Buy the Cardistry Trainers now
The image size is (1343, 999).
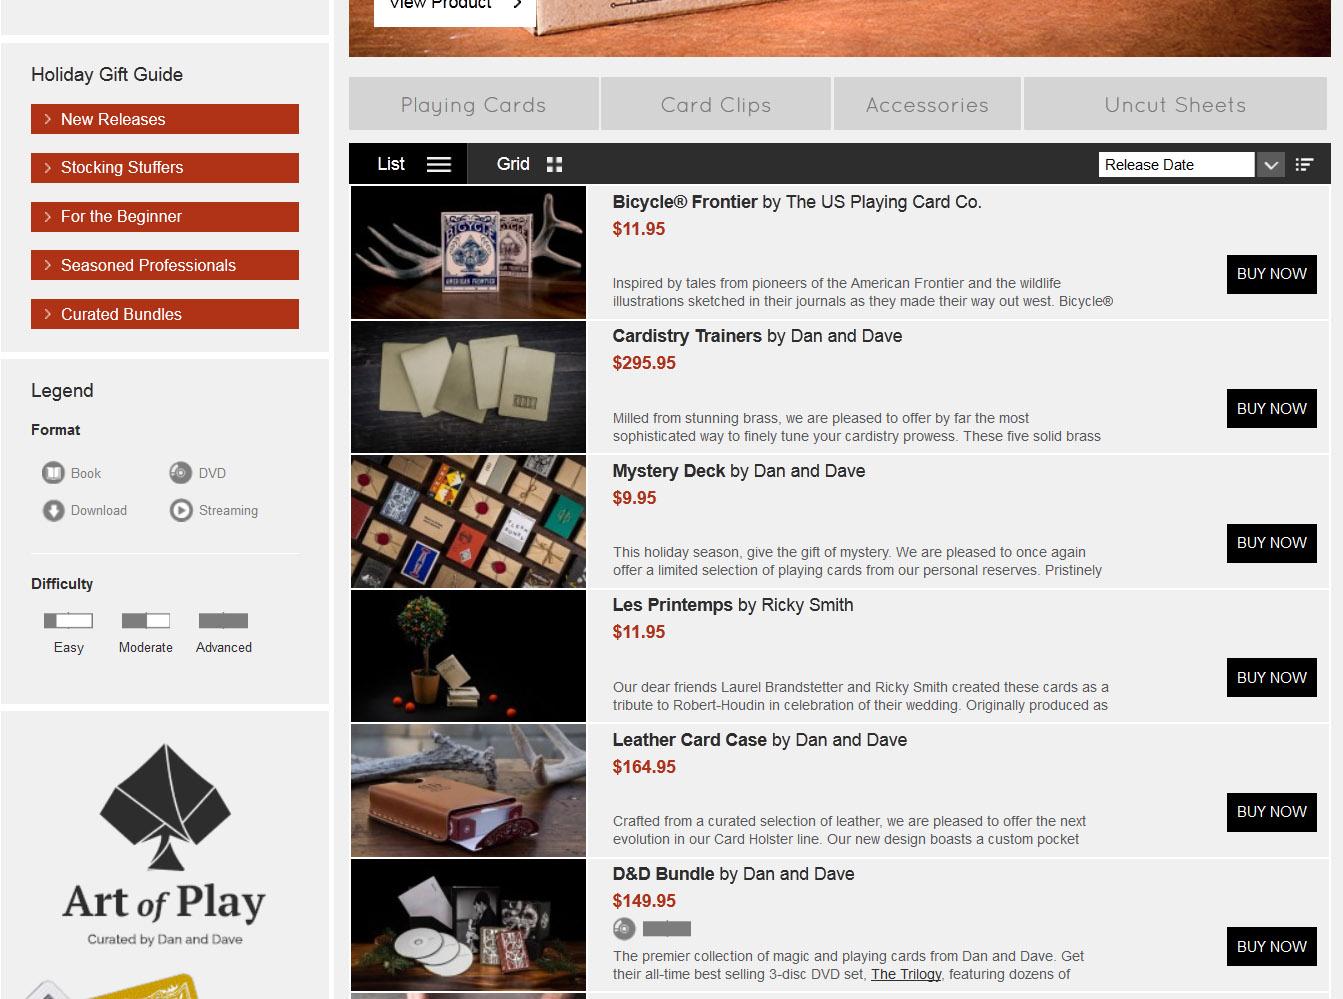coord(1271,408)
